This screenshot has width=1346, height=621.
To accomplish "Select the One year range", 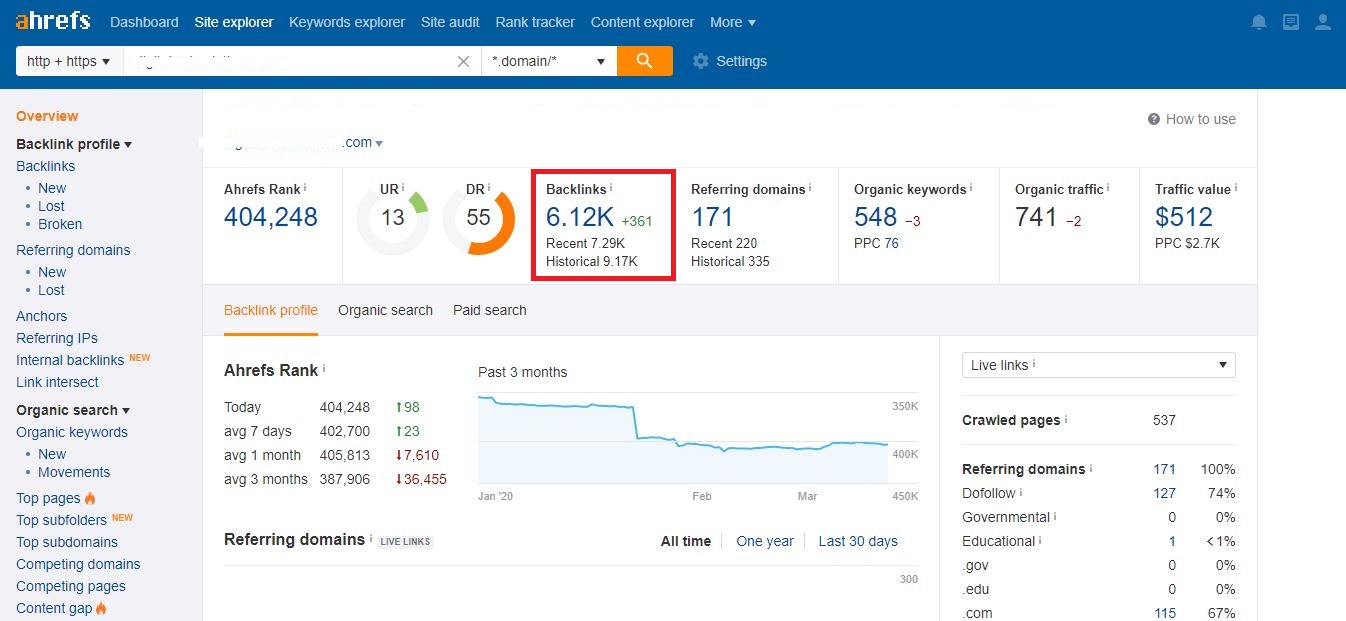I will 765,541.
